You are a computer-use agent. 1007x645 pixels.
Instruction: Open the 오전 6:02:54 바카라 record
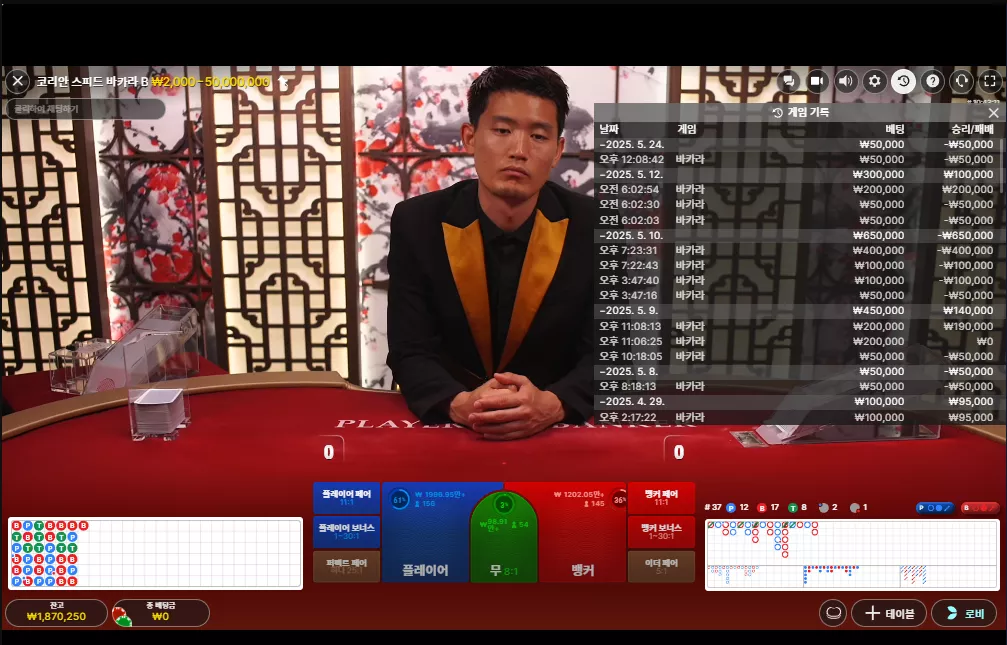tap(798, 190)
